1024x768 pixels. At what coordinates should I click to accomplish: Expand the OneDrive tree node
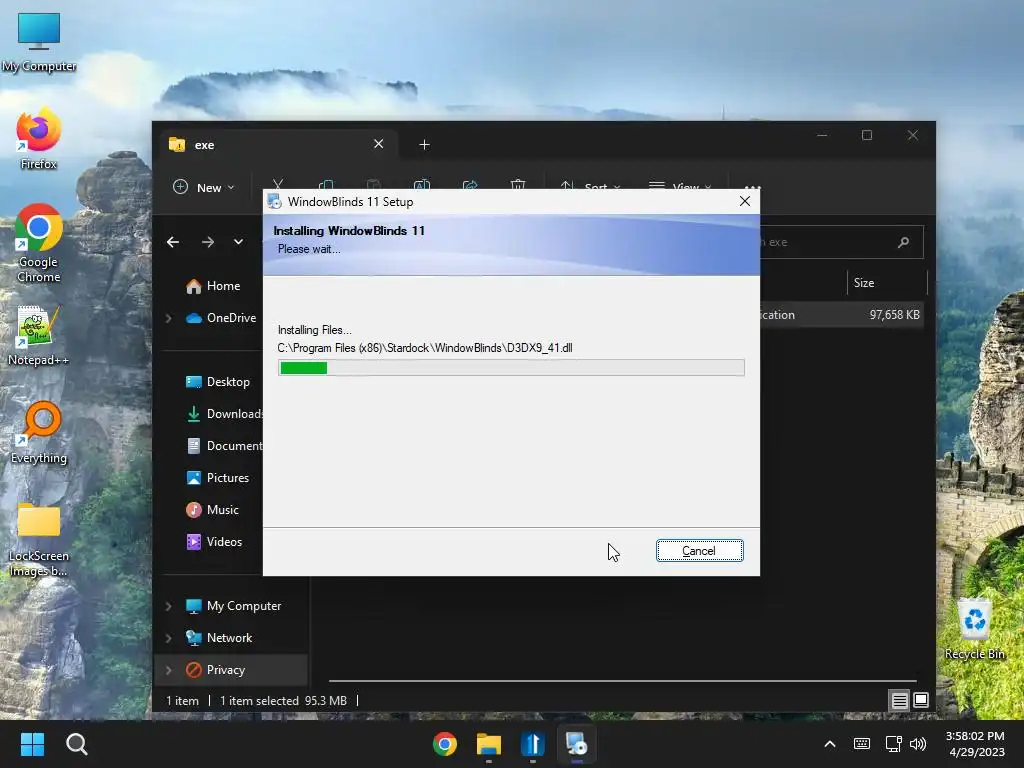pos(168,318)
